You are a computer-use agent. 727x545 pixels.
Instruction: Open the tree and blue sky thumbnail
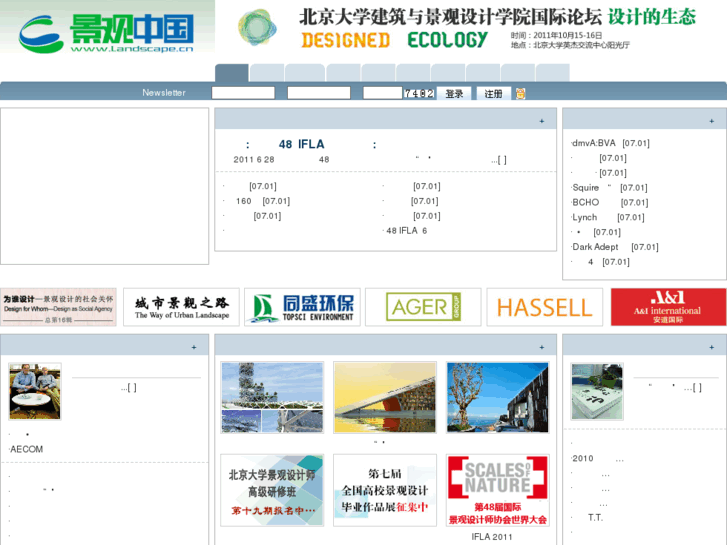click(x=497, y=398)
